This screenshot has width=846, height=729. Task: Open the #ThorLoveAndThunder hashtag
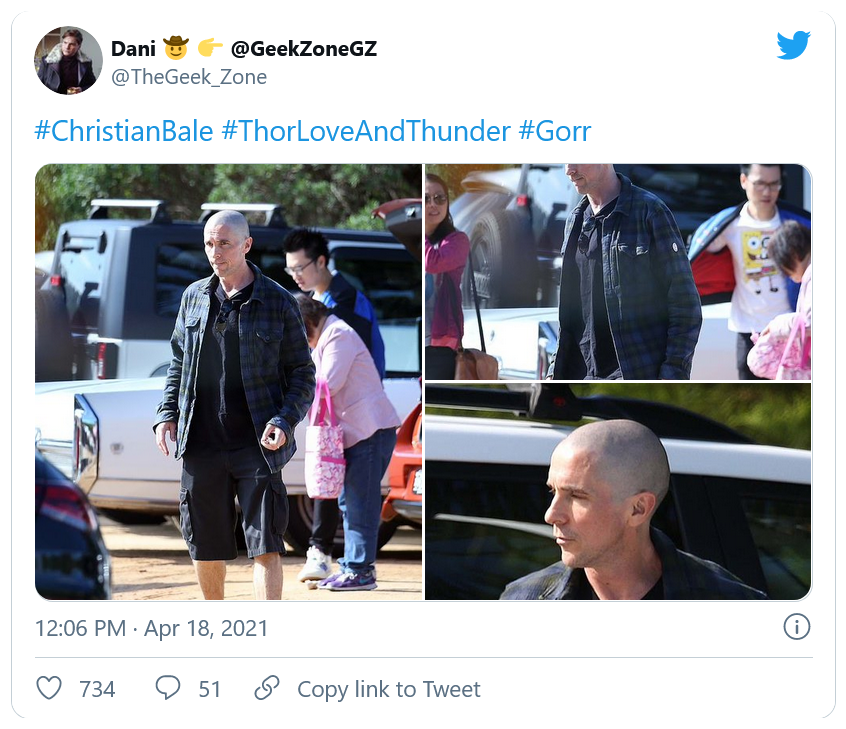coord(366,131)
